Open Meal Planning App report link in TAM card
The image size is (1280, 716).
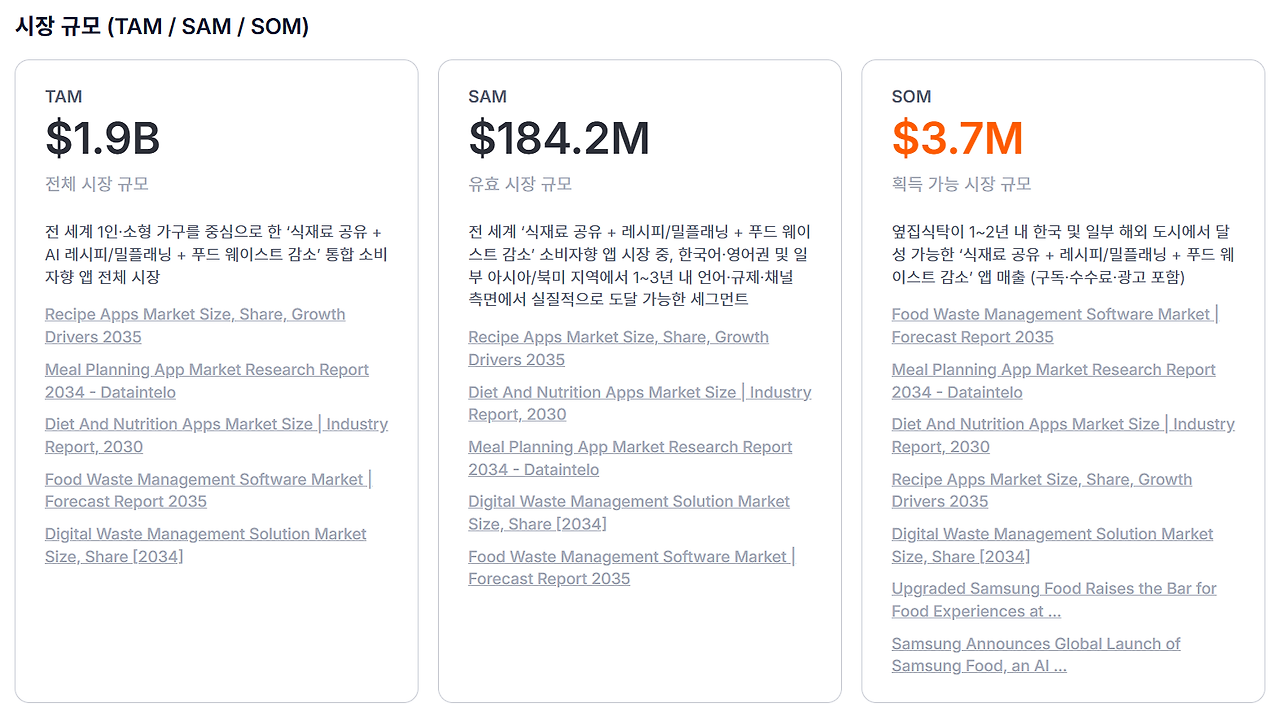point(207,380)
